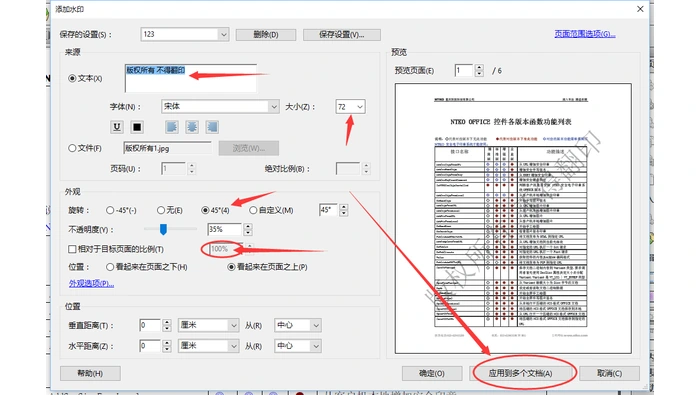Open 页面范围选项 link
The height and width of the screenshot is (395, 700).
[x=585, y=34]
